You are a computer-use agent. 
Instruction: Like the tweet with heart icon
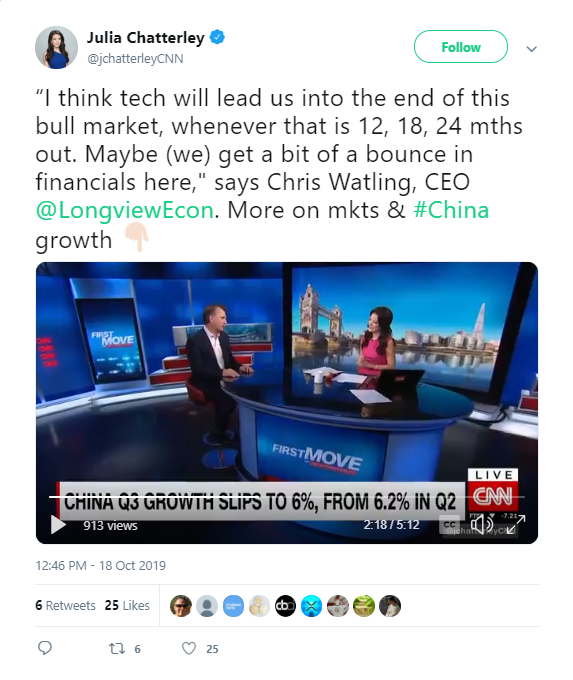[189, 648]
